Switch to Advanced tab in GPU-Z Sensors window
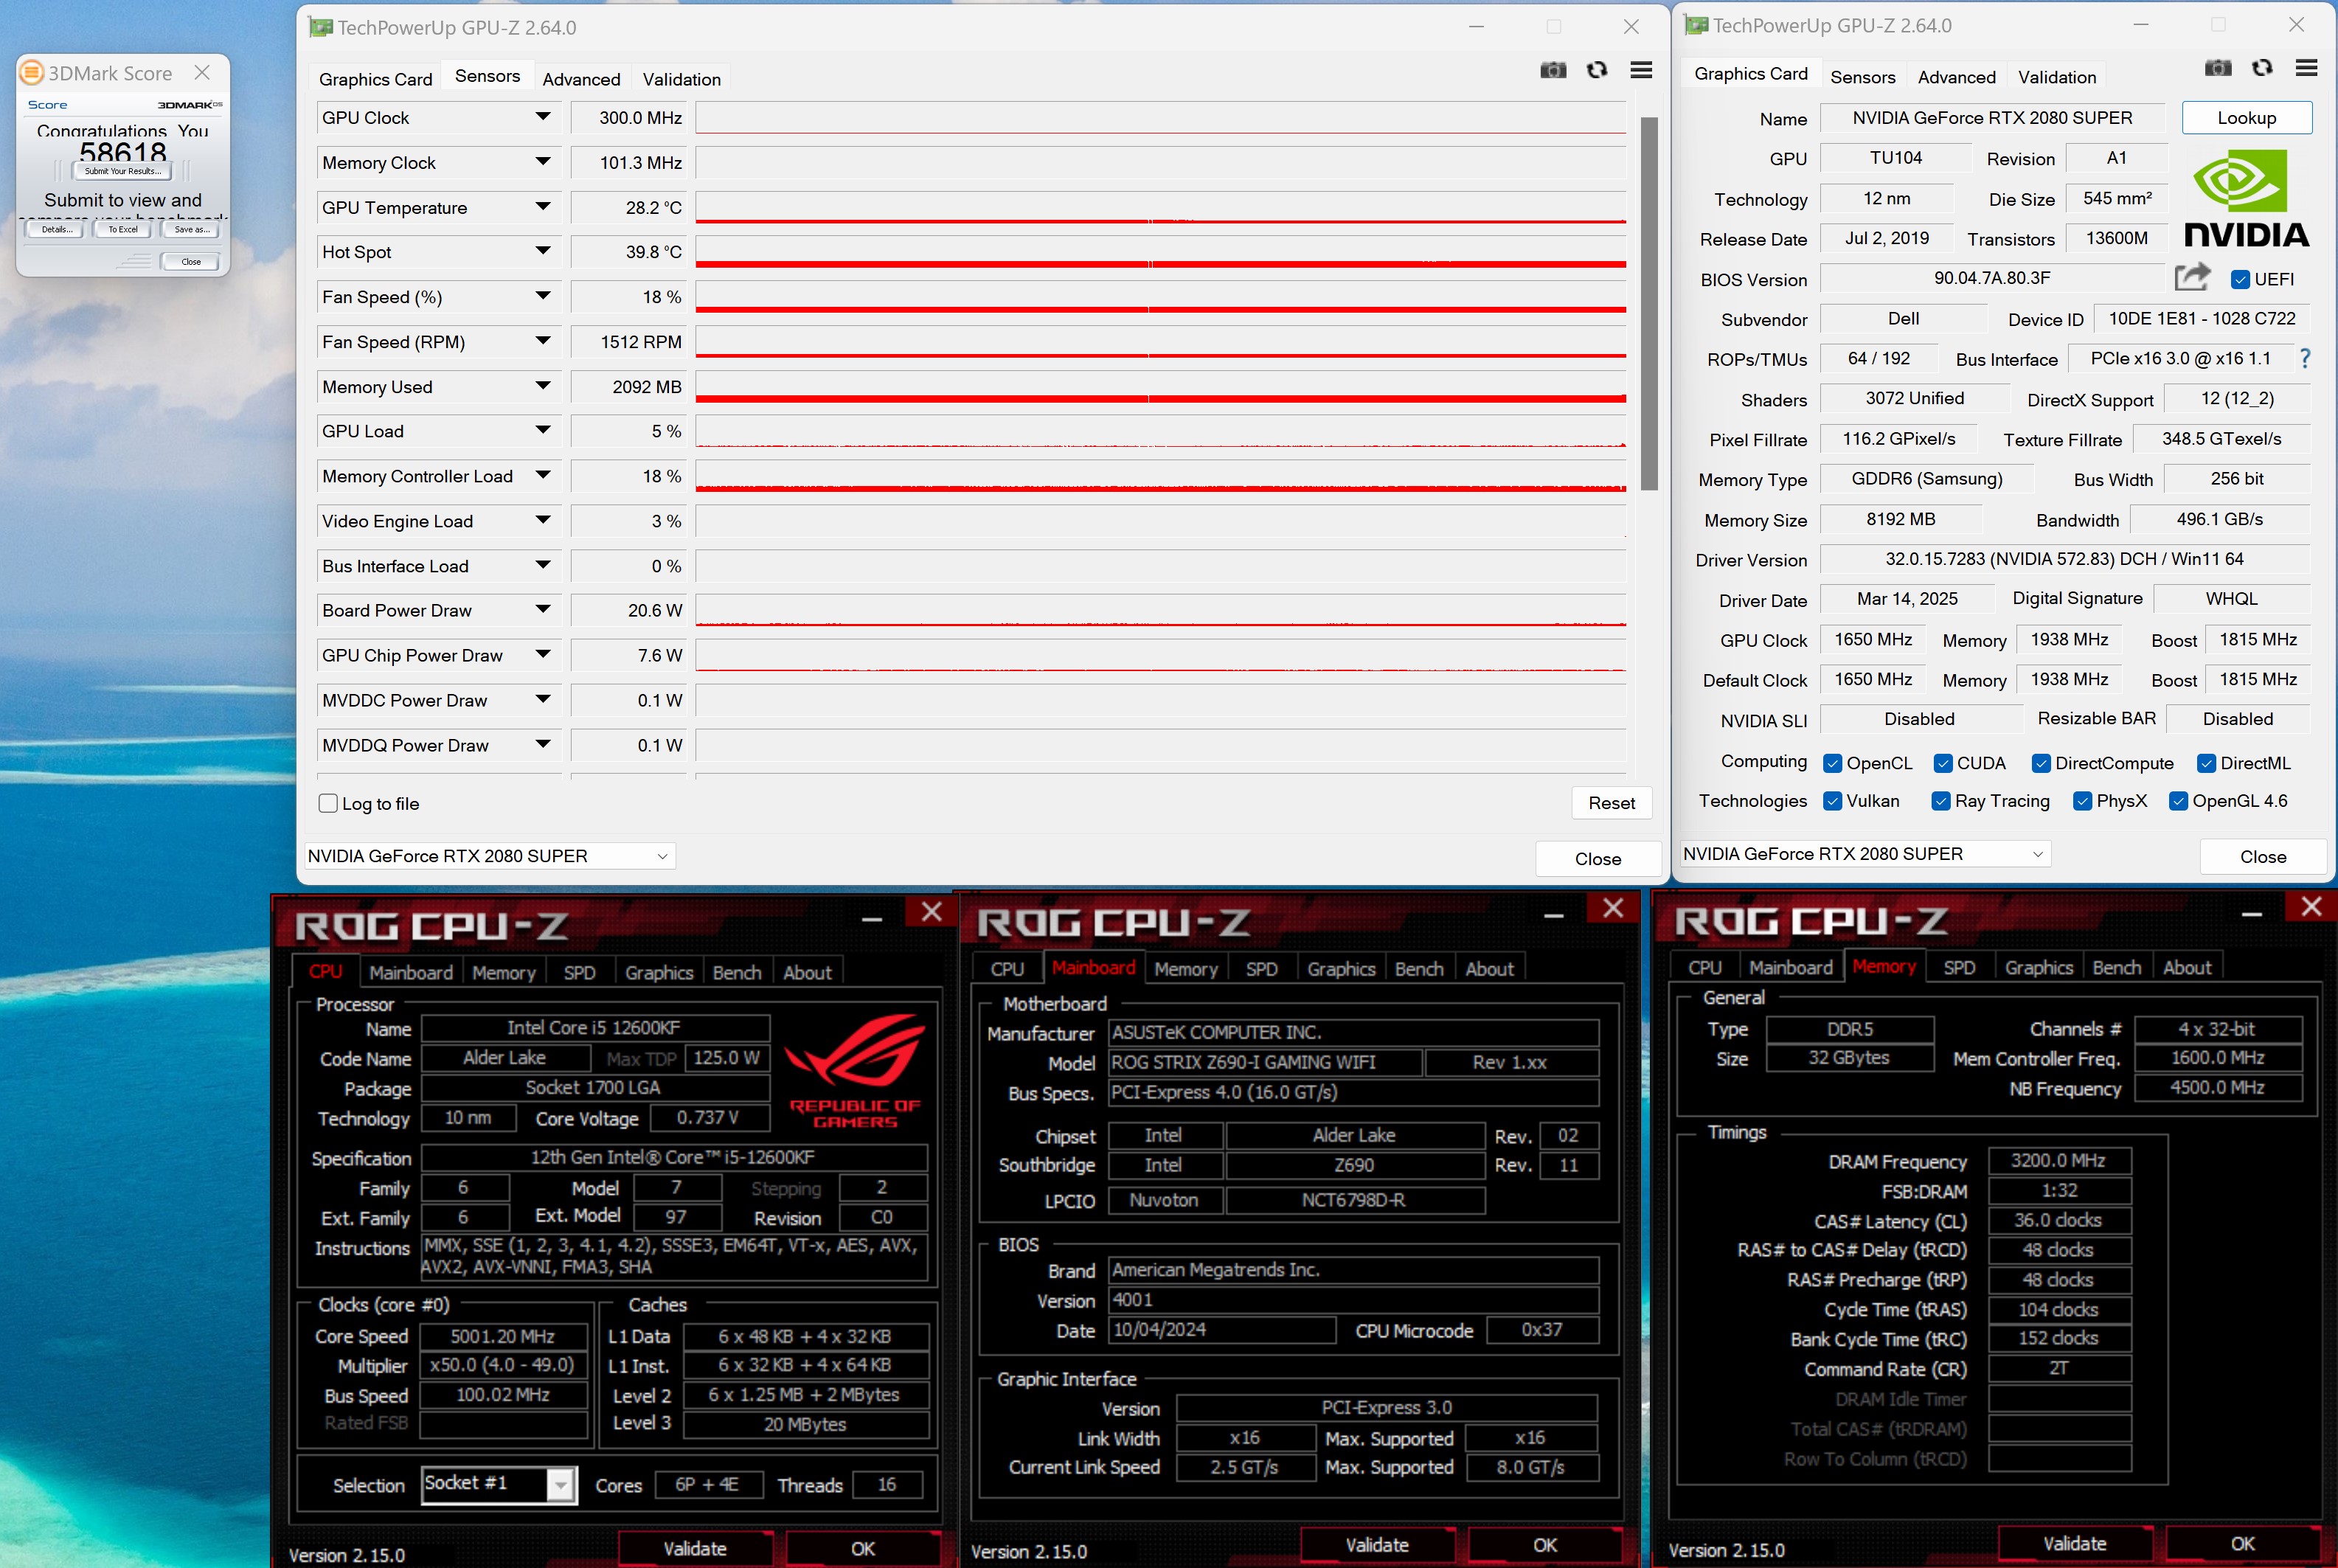Viewport: 2338px width, 1568px height. tap(581, 79)
